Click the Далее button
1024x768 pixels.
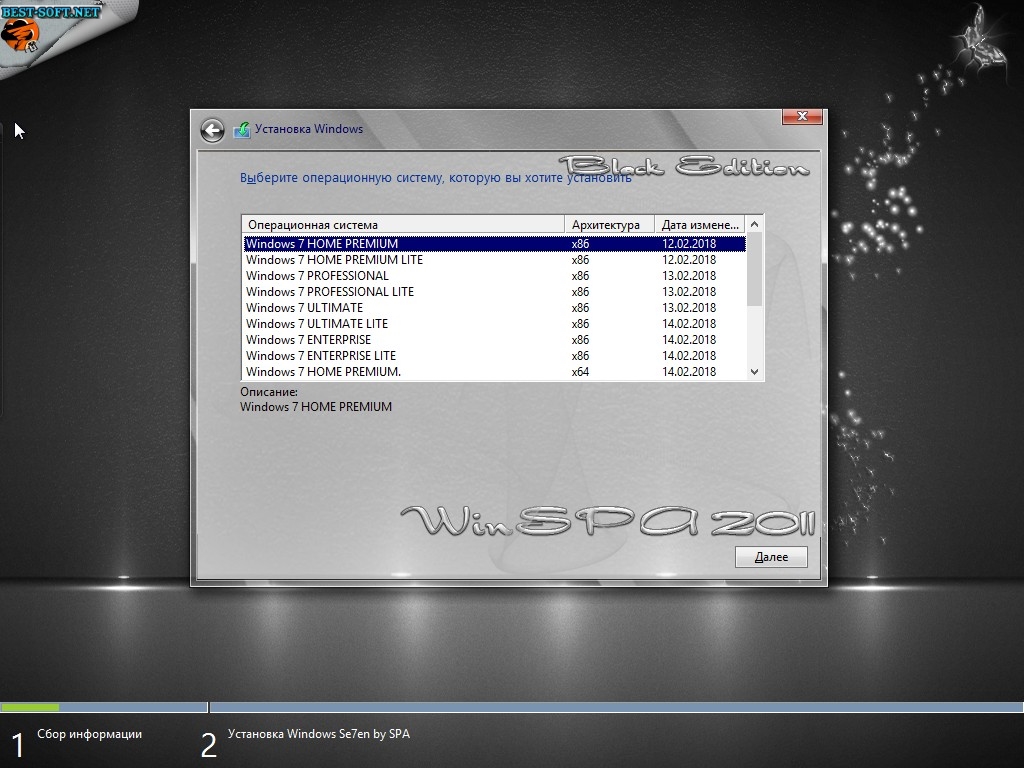click(x=771, y=557)
